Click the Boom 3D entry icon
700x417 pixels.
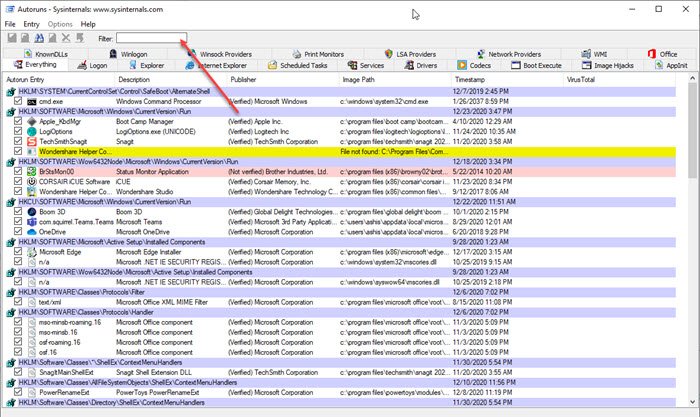pos(31,212)
